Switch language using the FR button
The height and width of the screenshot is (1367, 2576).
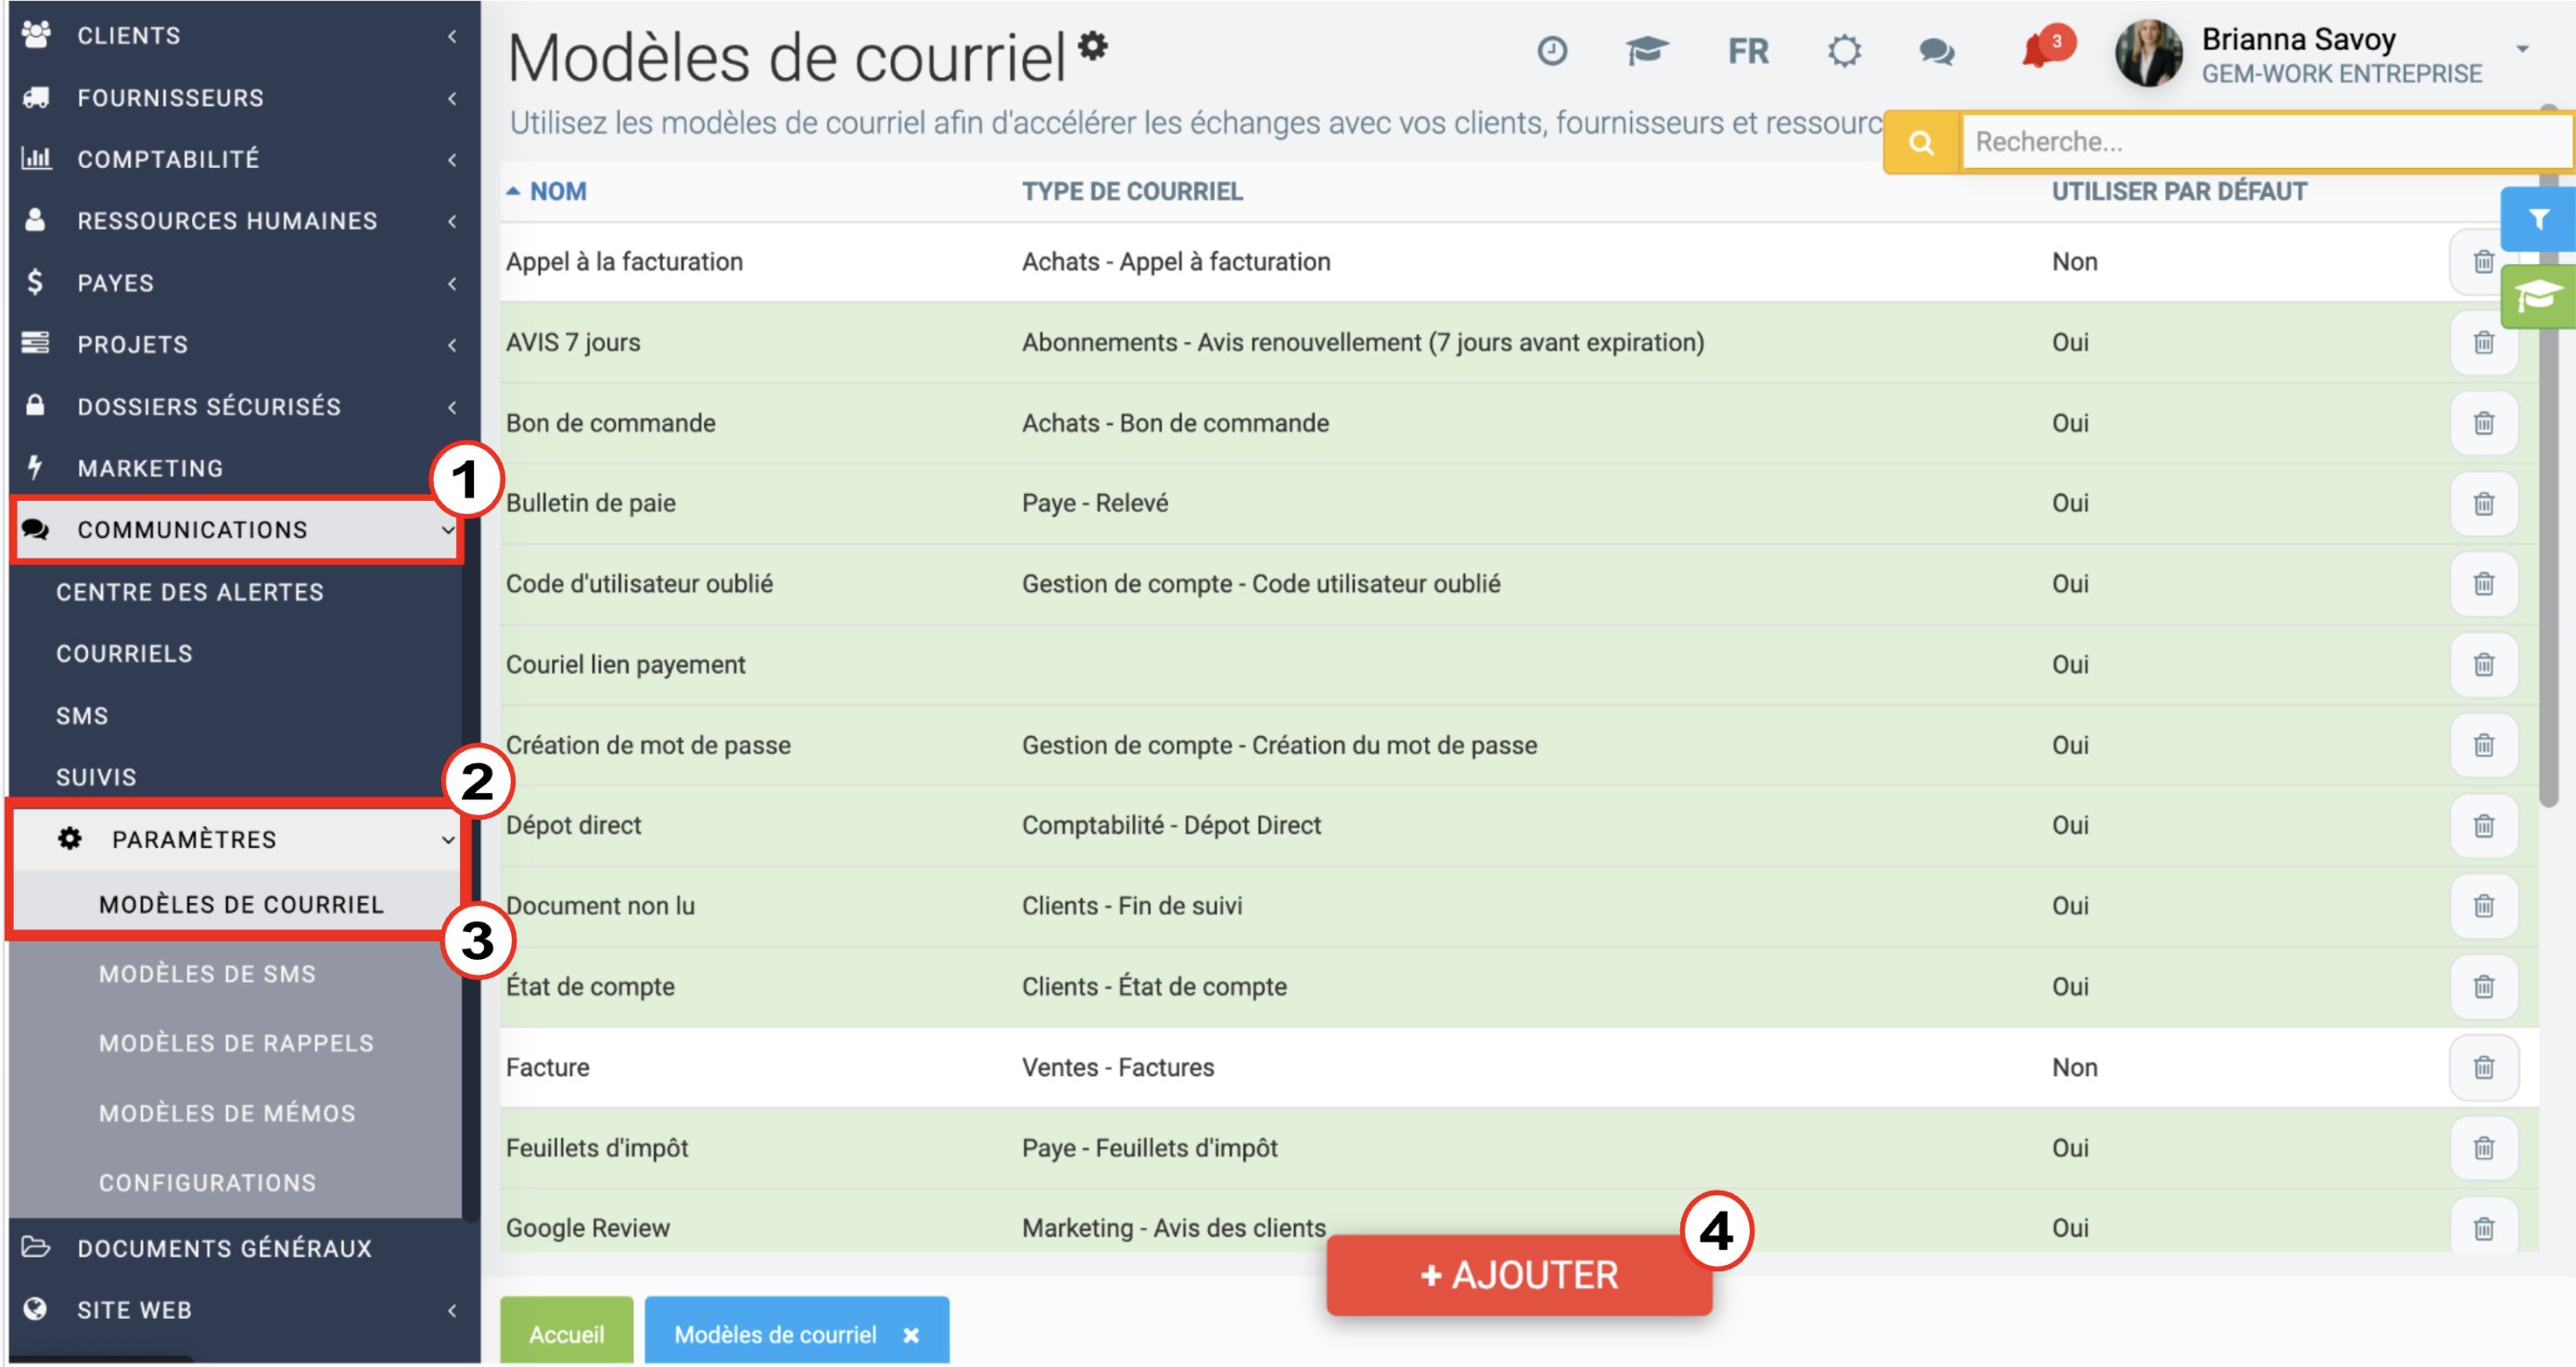click(1747, 51)
